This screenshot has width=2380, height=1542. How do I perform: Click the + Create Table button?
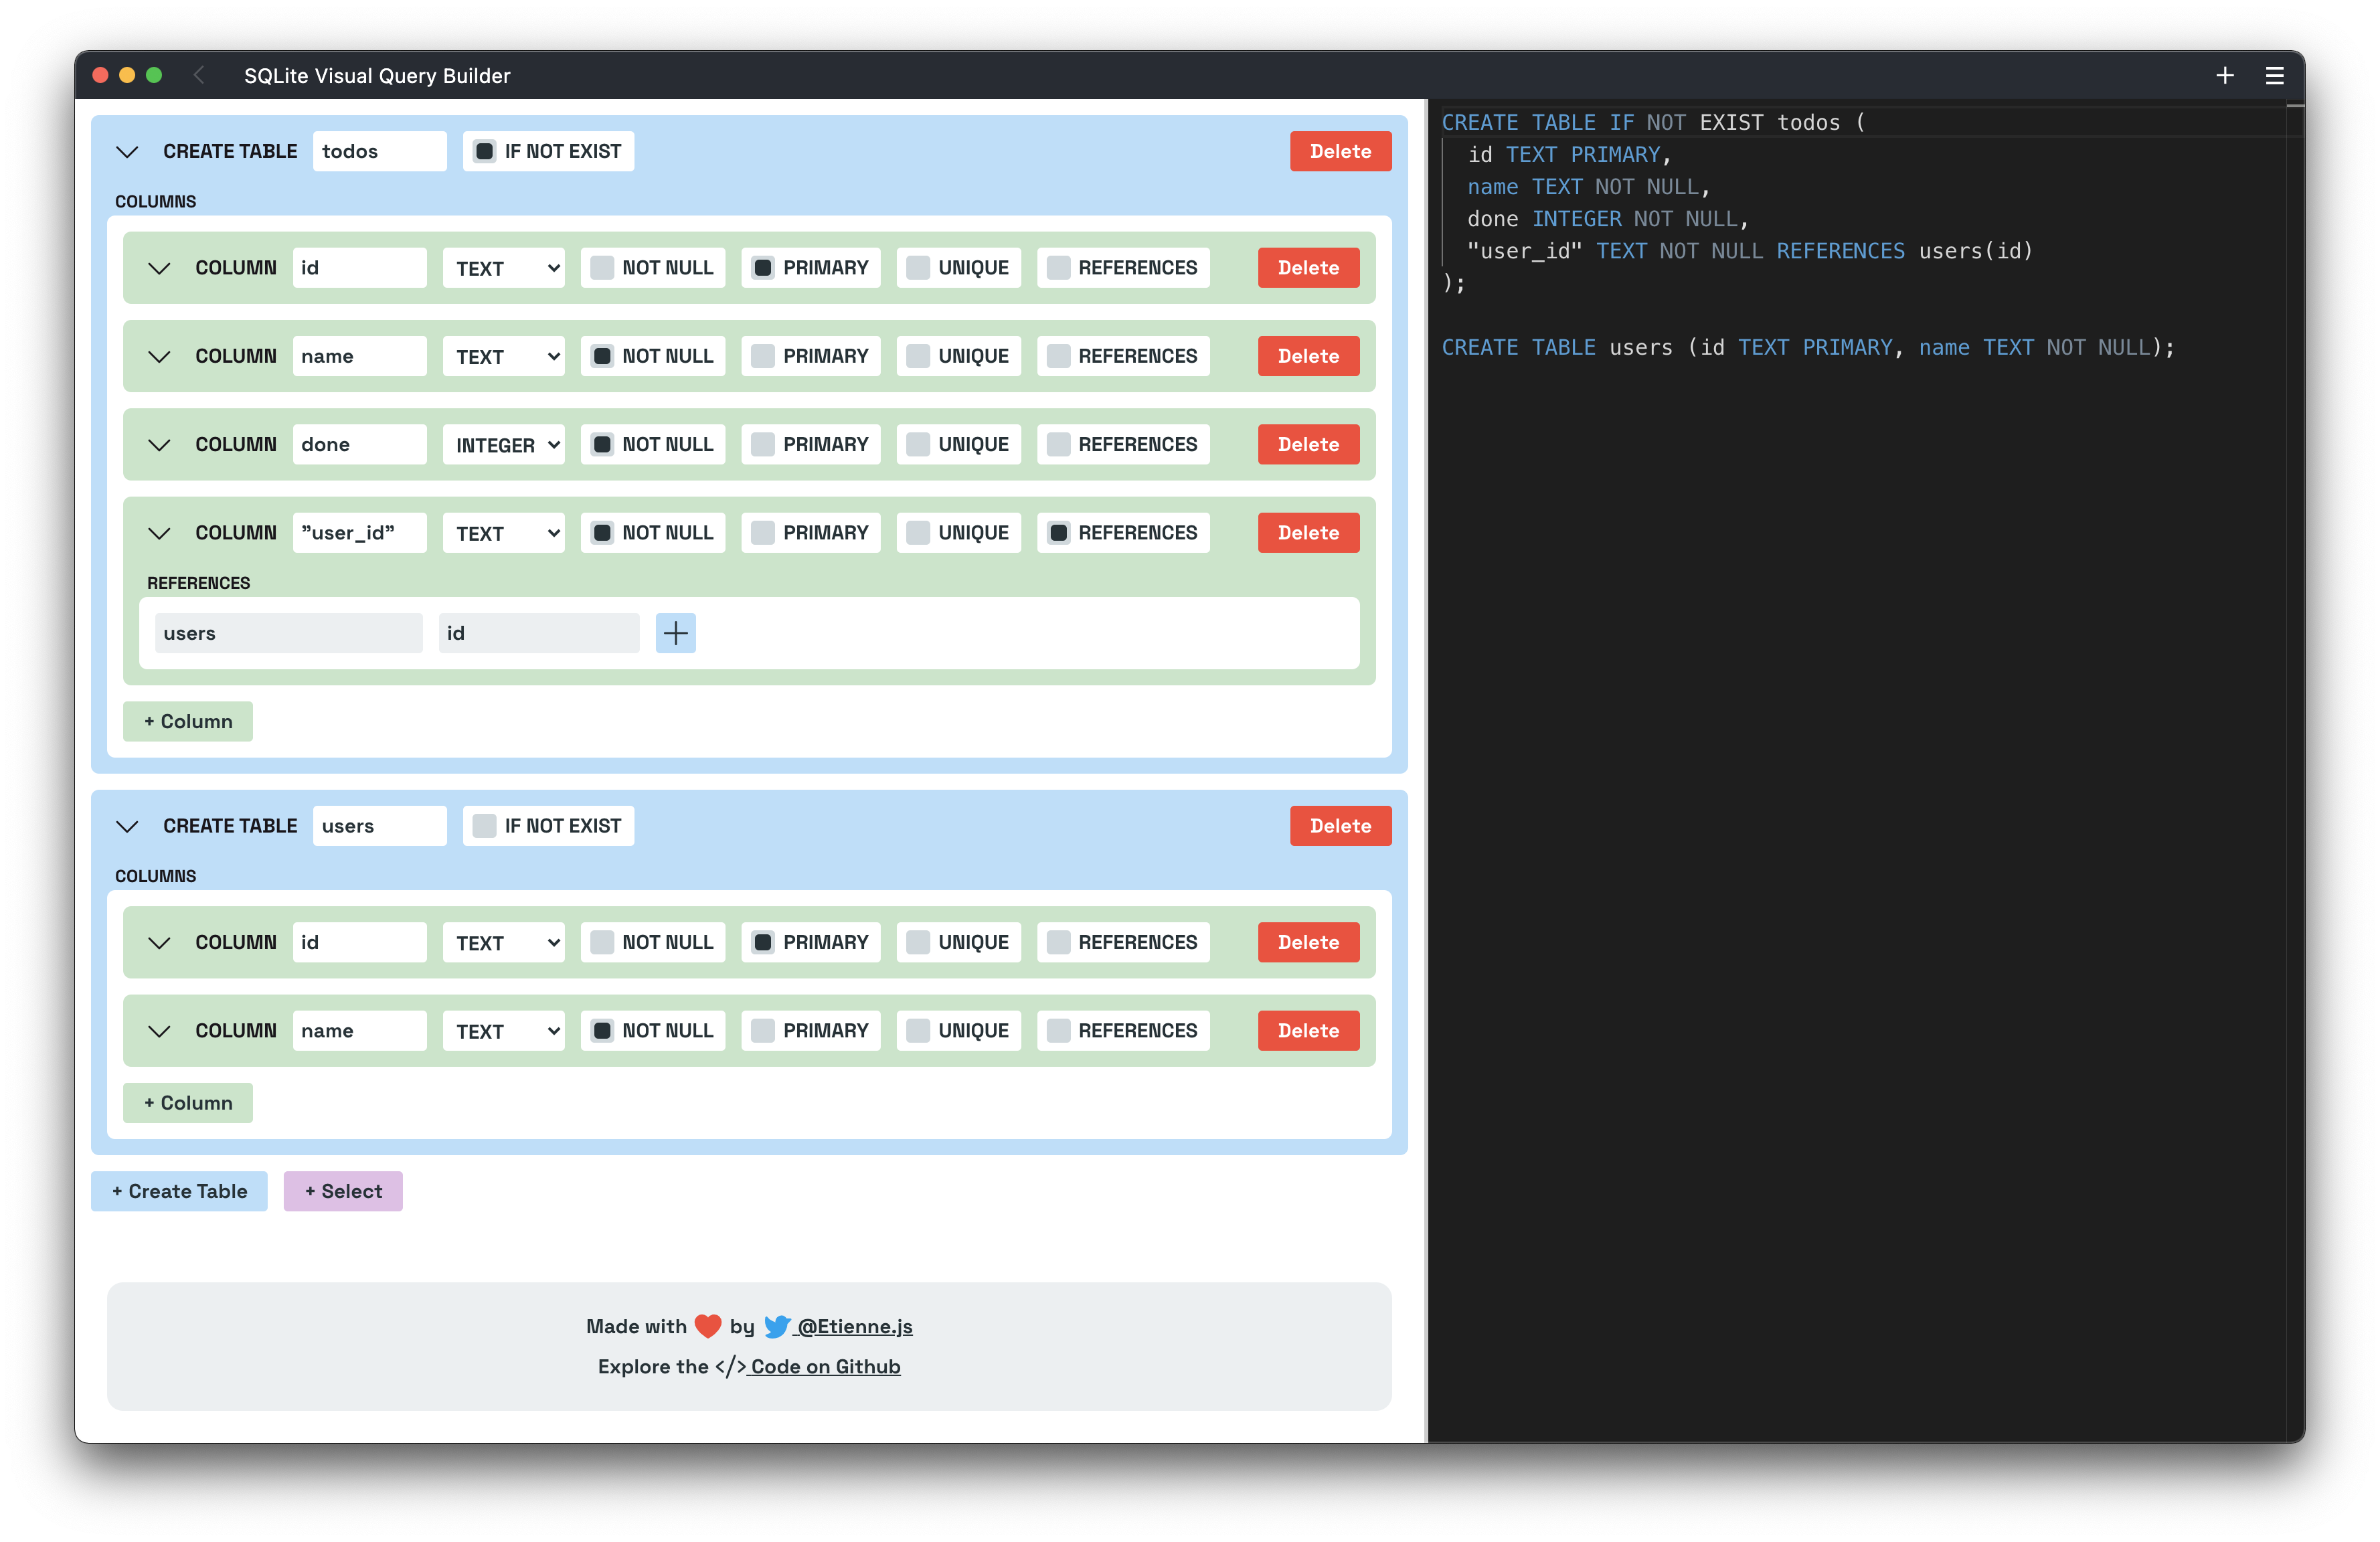pos(179,1190)
